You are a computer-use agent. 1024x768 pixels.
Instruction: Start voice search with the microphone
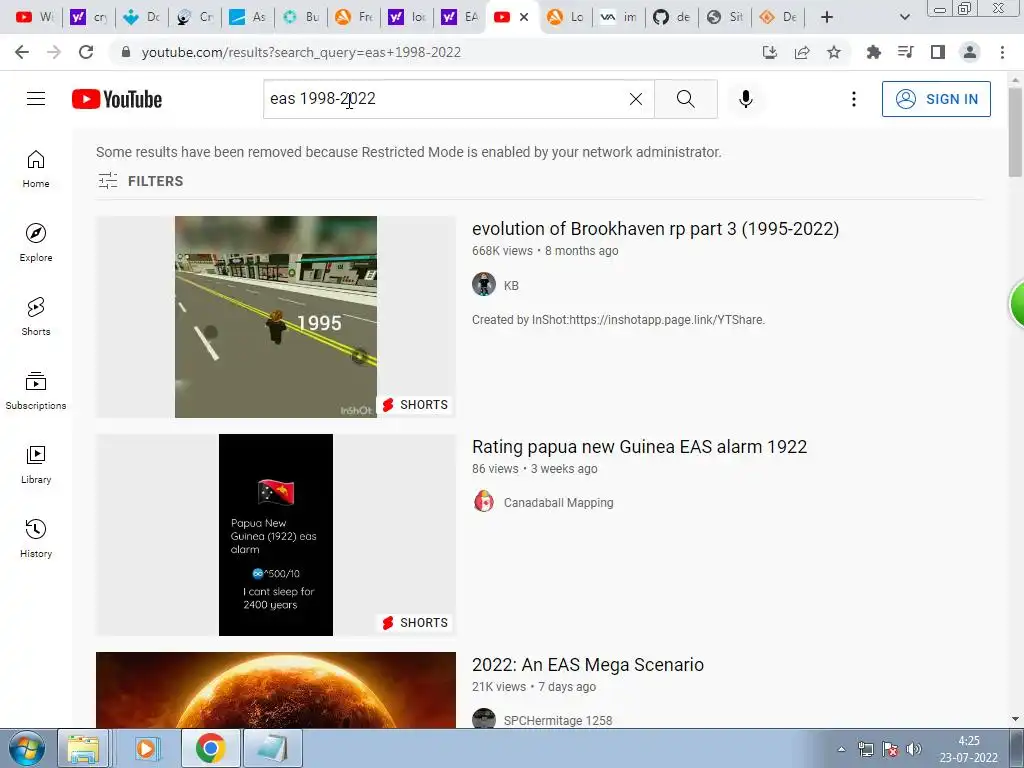(x=745, y=99)
